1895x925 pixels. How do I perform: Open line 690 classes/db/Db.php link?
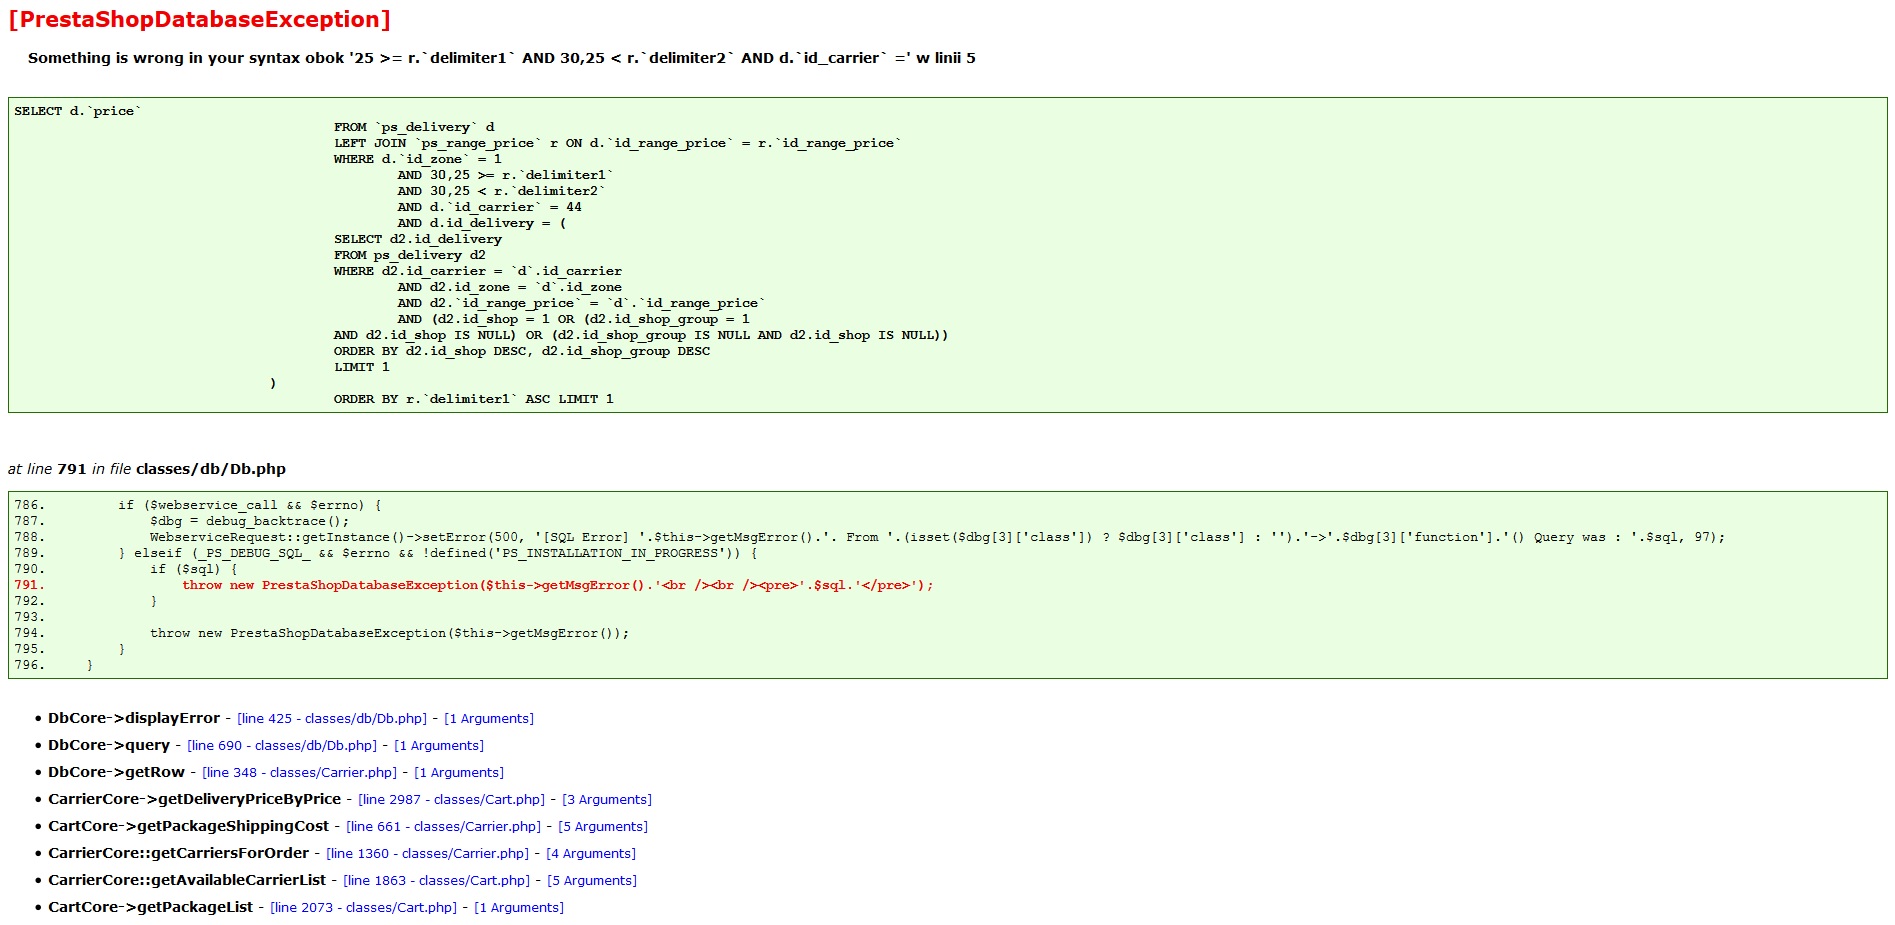pos(282,745)
